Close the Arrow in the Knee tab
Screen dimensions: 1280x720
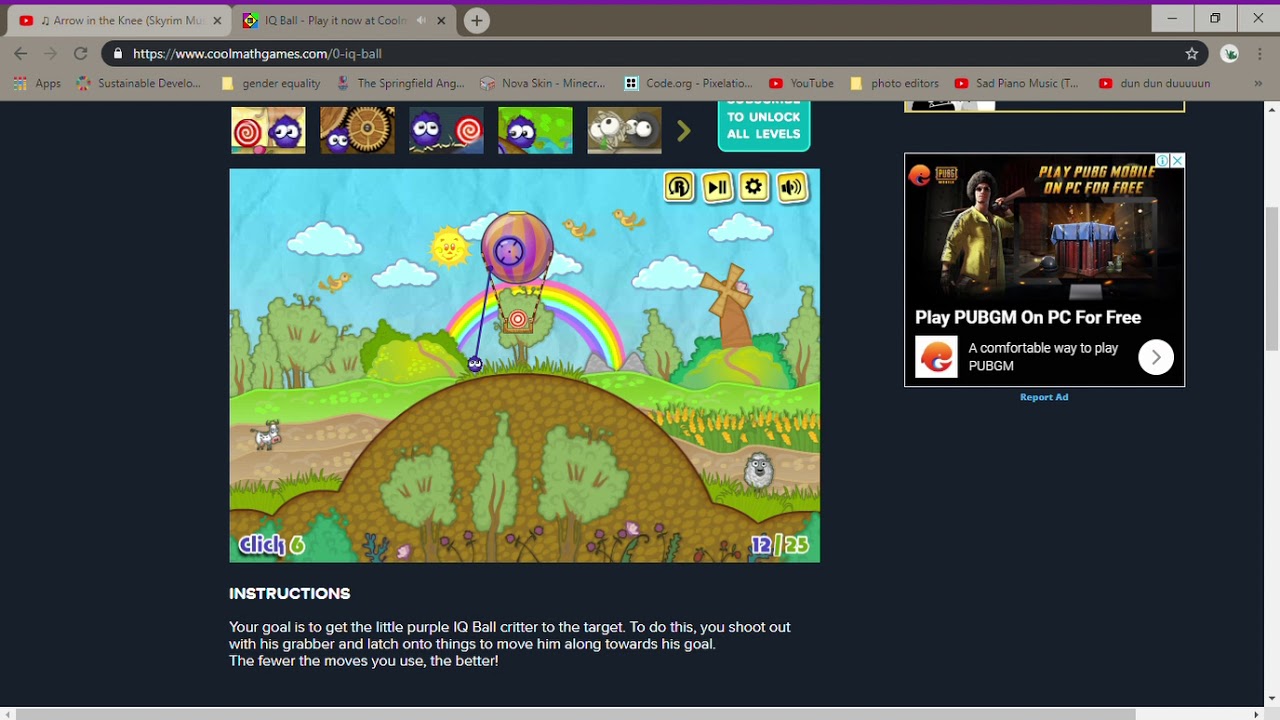[217, 20]
